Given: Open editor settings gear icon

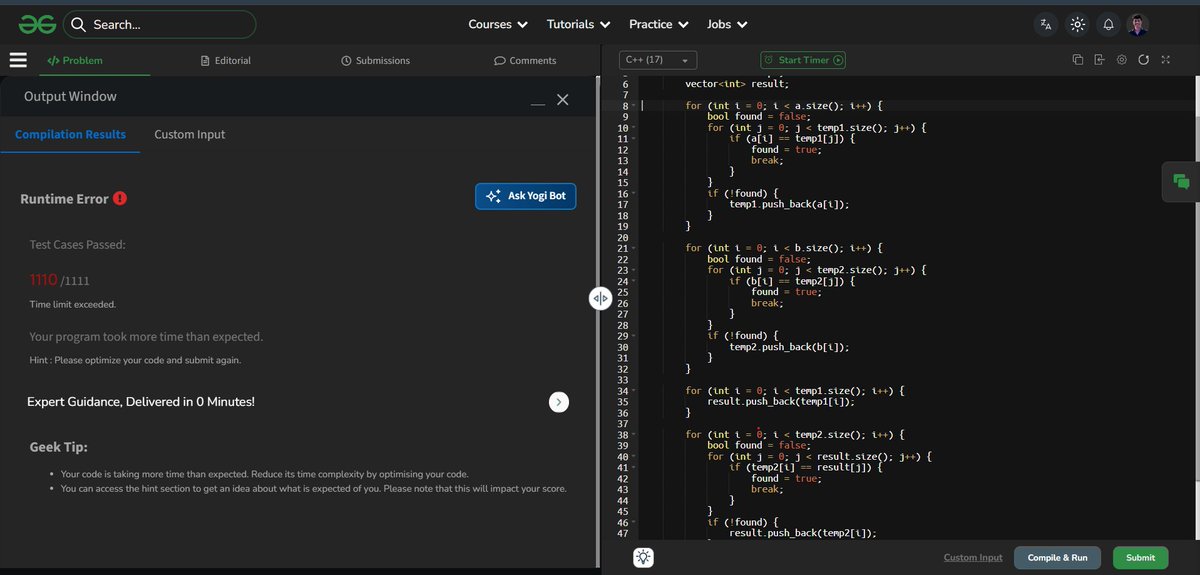Looking at the screenshot, I should (x=1121, y=60).
